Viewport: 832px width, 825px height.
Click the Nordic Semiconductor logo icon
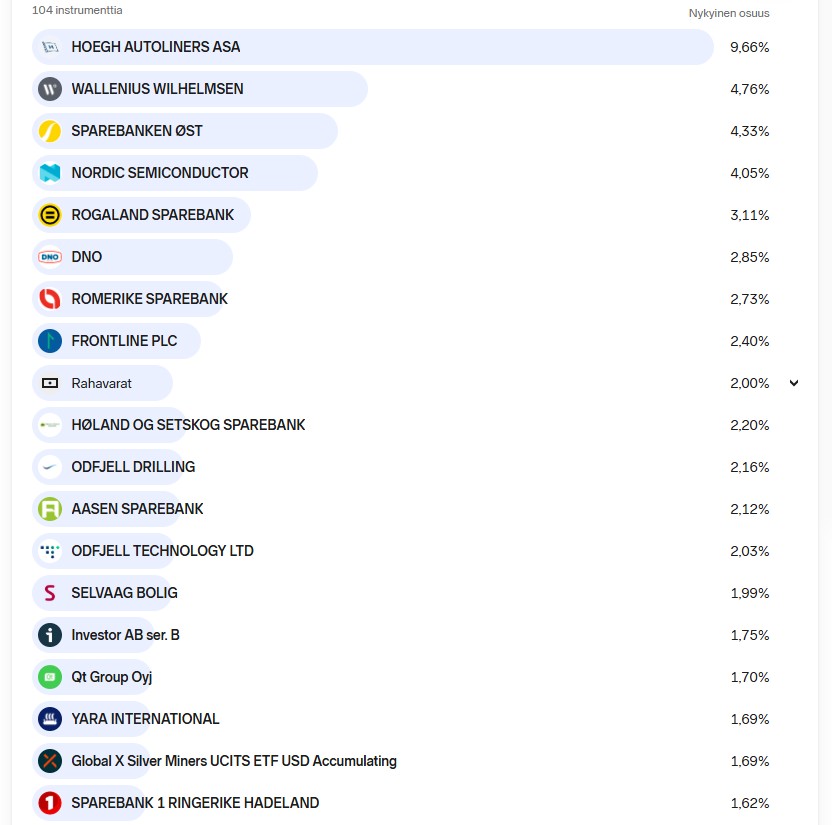point(50,173)
